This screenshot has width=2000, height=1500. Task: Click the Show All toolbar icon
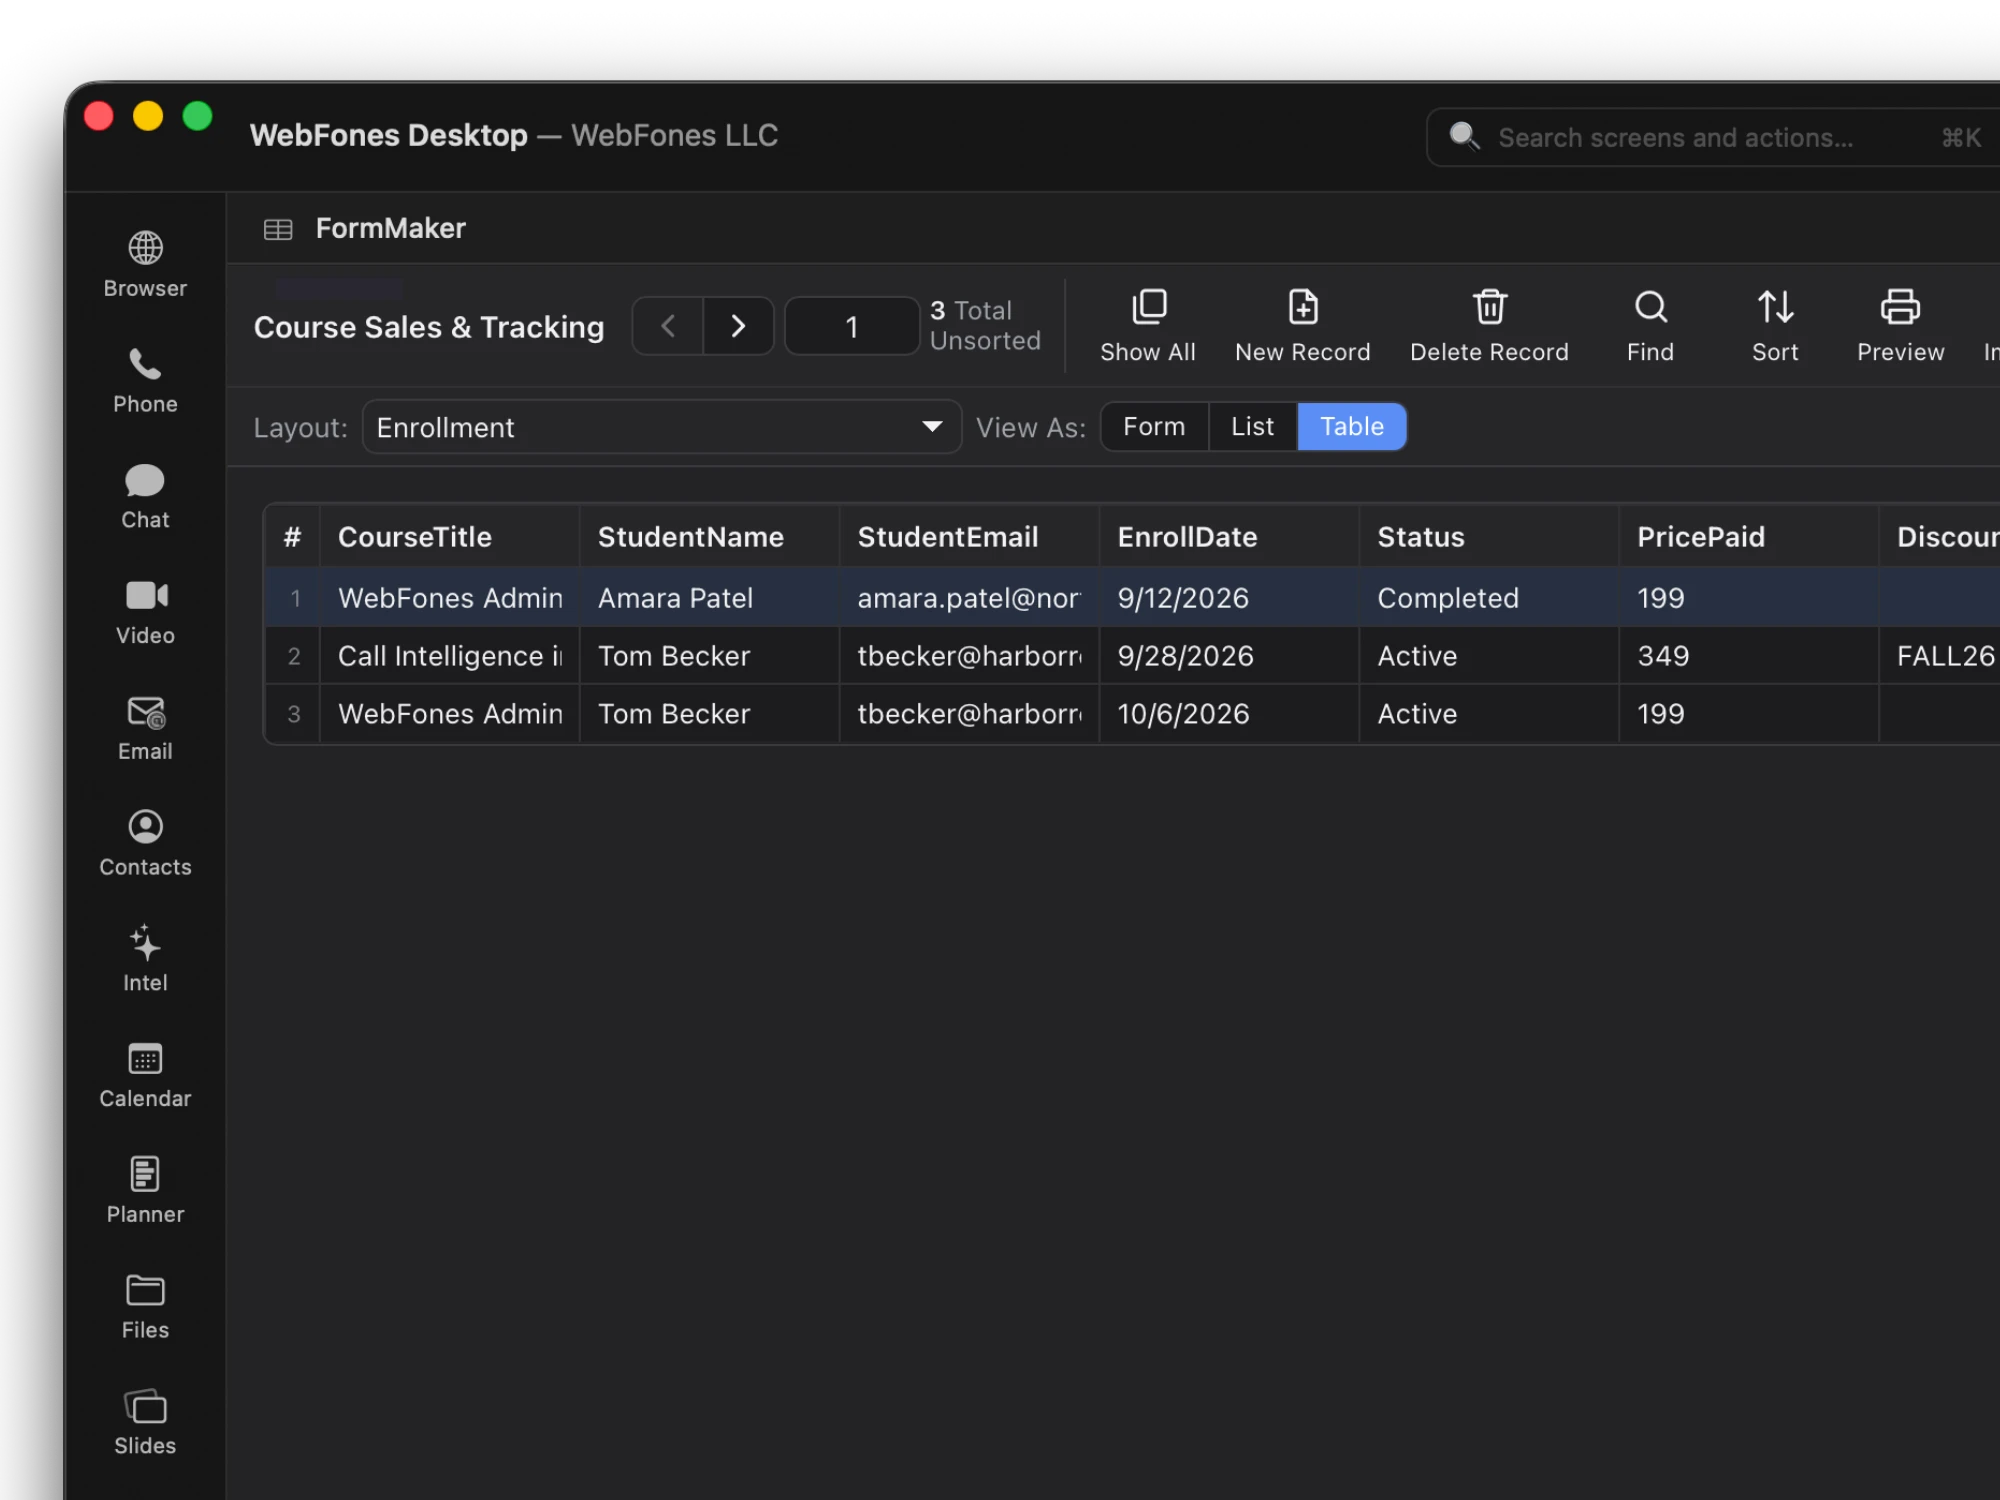(1149, 307)
